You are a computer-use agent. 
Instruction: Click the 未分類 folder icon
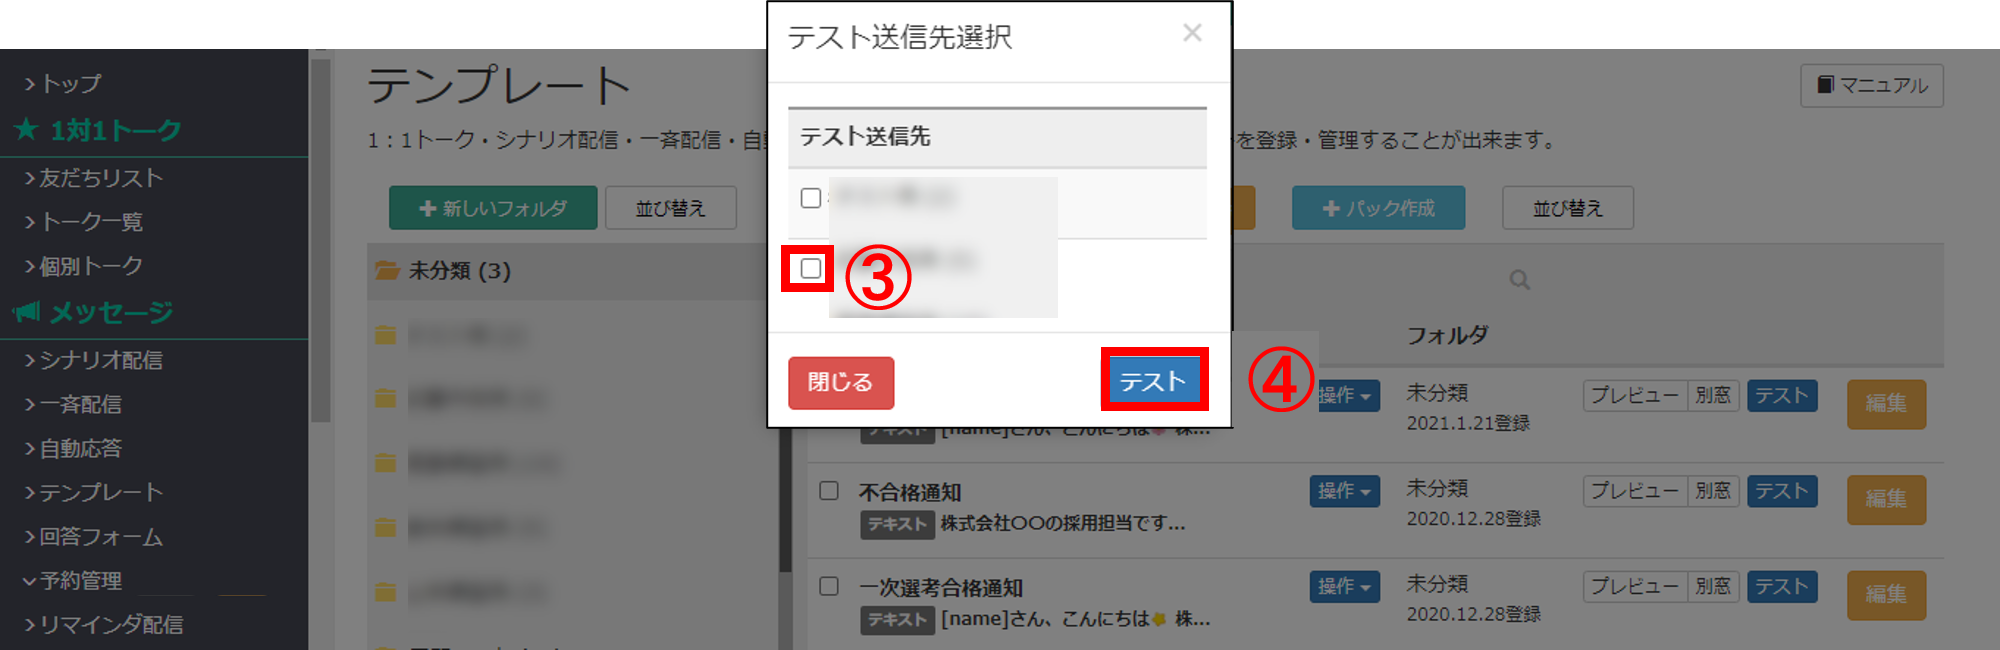(386, 271)
